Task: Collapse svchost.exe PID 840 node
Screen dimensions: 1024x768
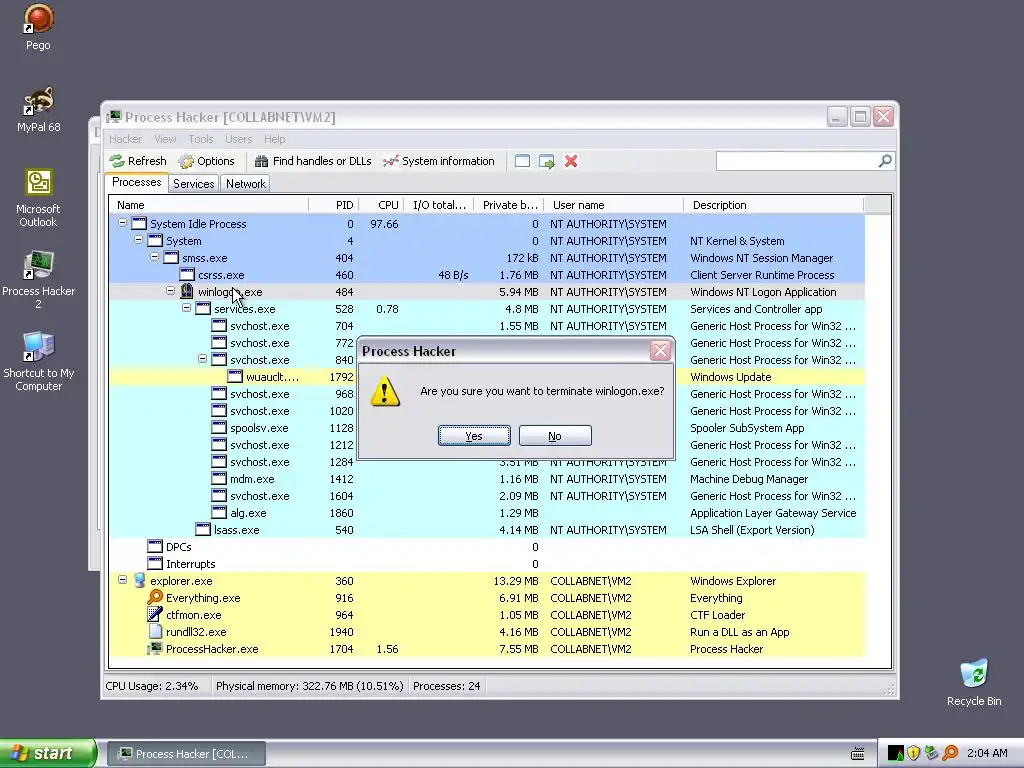Action: [x=202, y=359]
